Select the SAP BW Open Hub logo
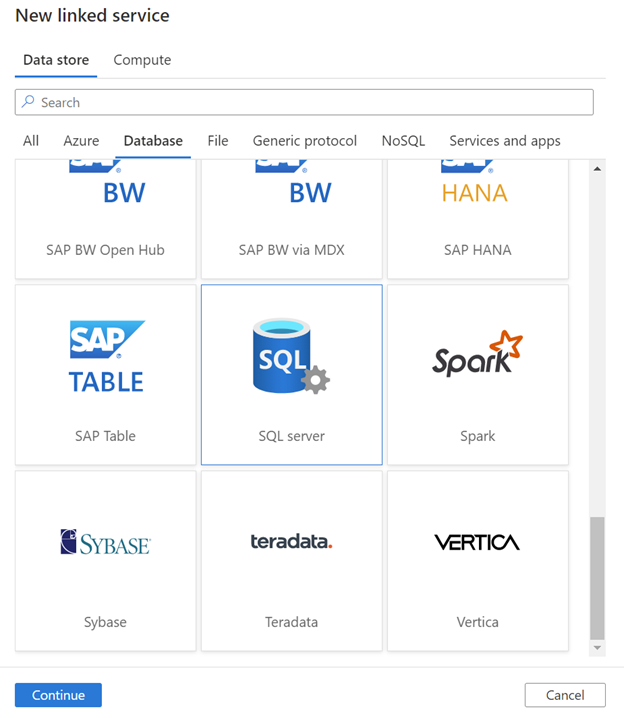Viewport: 624px width, 718px height. (x=107, y=182)
